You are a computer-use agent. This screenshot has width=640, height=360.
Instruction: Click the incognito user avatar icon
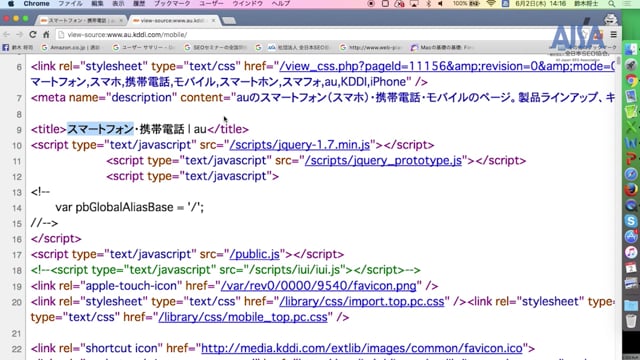tap(611, 19)
